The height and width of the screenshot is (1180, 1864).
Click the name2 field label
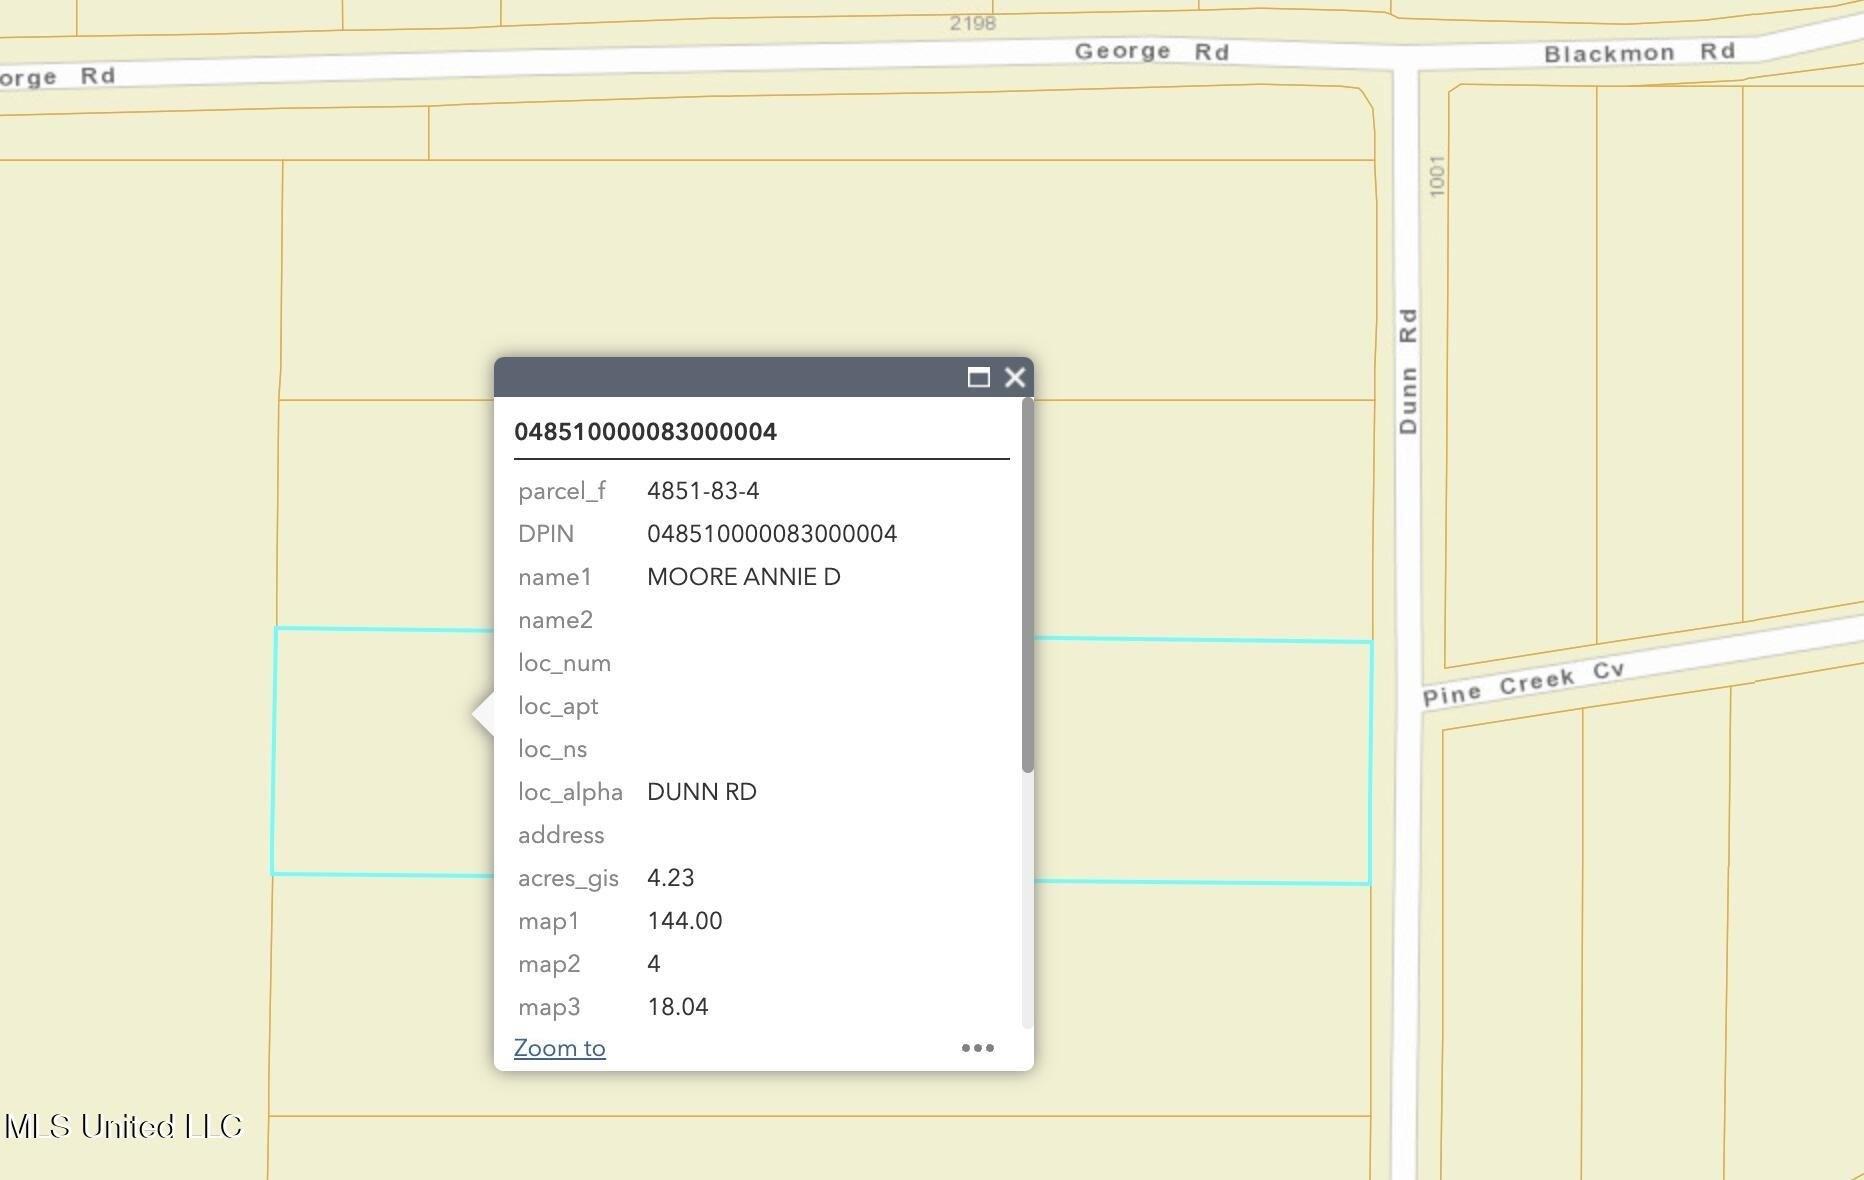(555, 620)
